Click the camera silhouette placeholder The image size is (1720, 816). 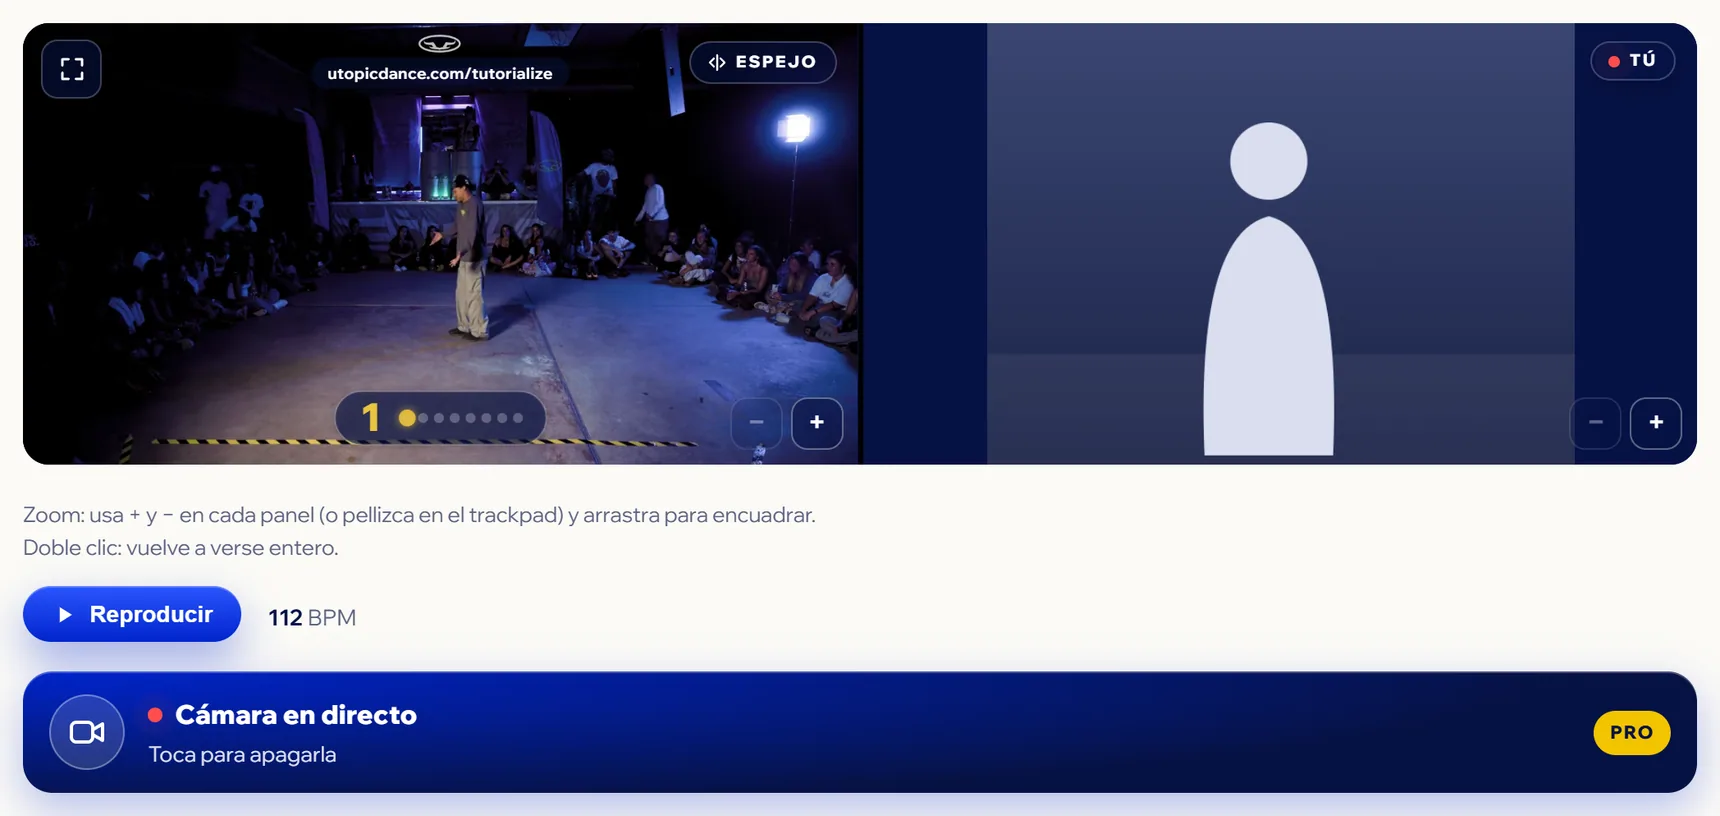[x=1269, y=289]
